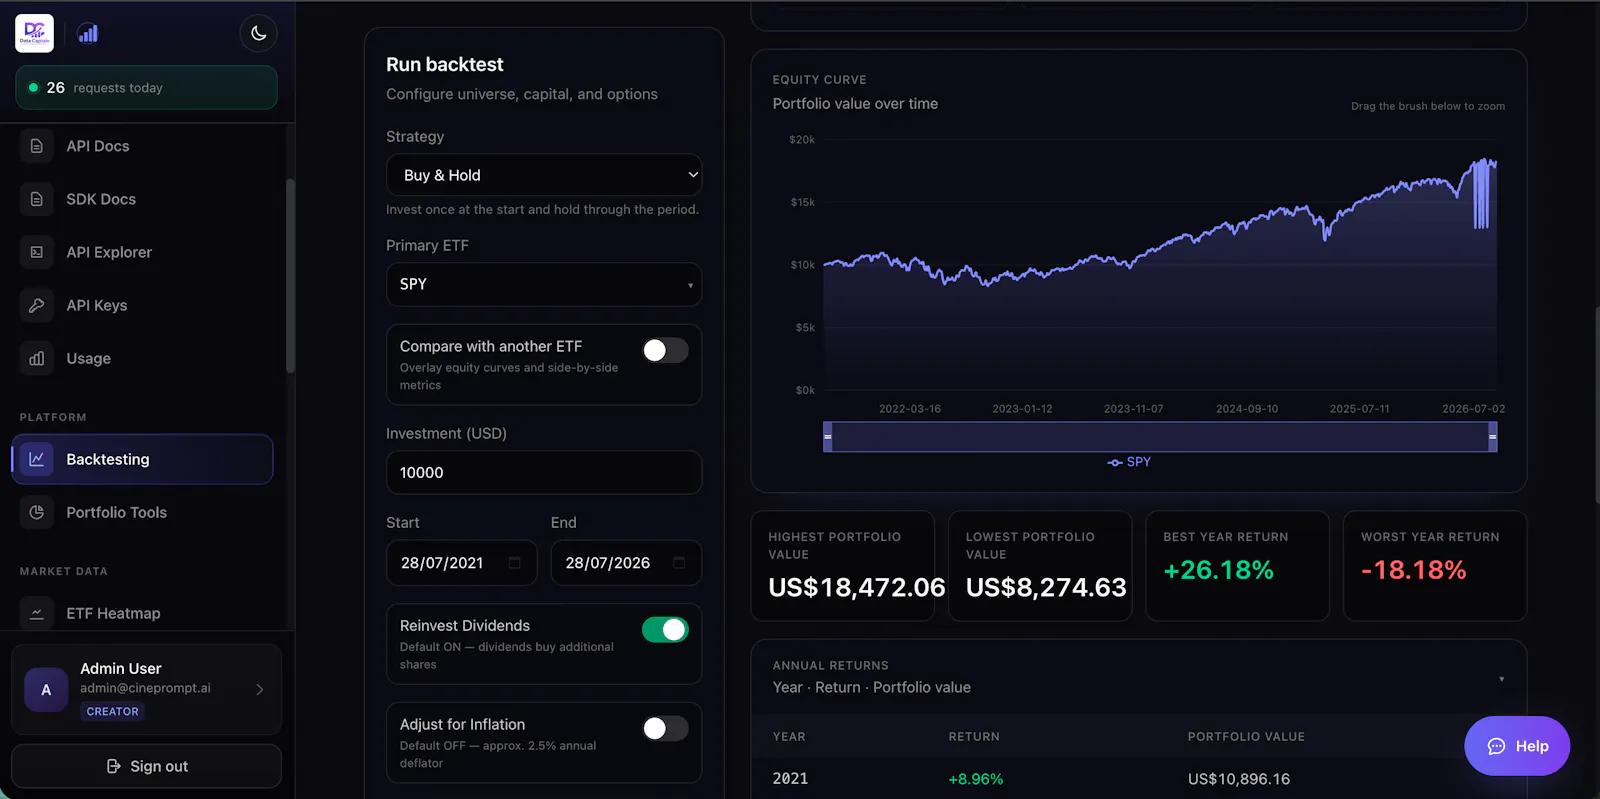1600x799 pixels.
Task: Click the Data Capital logo icon
Action: click(35, 33)
